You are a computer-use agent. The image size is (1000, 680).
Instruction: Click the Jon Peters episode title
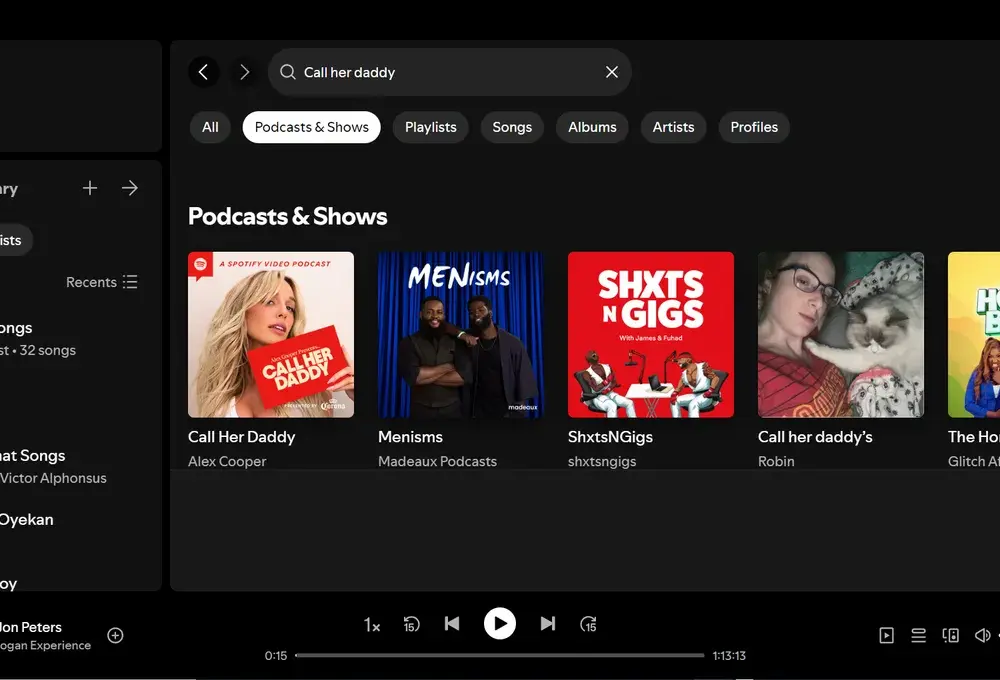click(31, 627)
